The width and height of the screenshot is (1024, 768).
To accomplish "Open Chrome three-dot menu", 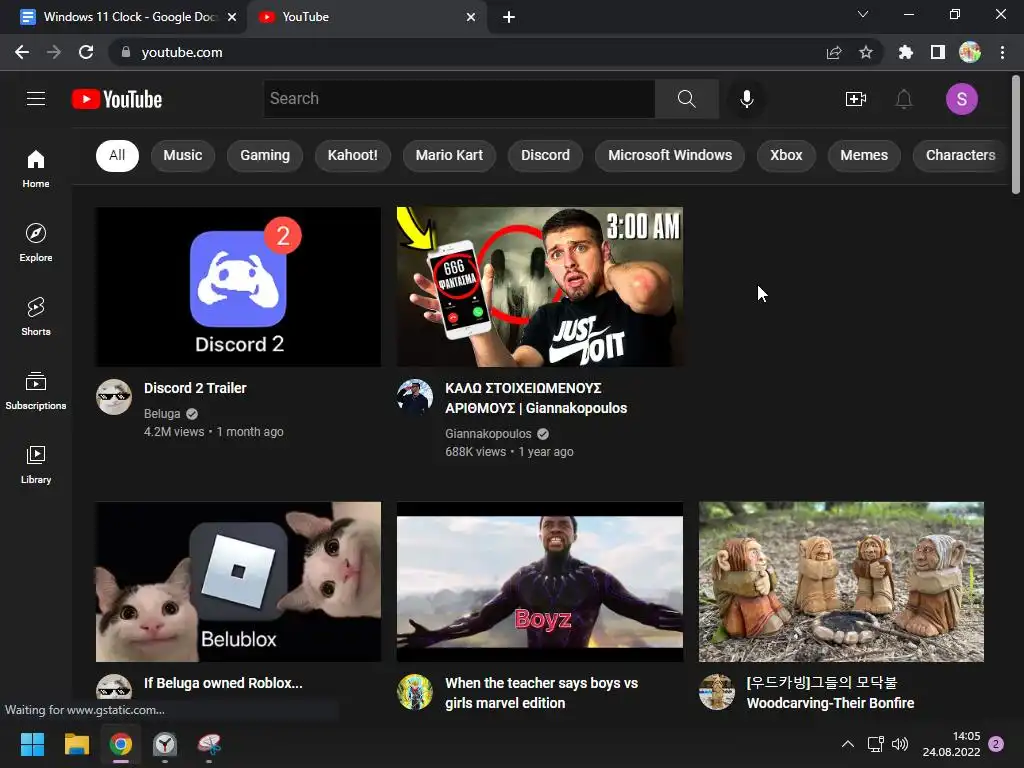I will click(1002, 52).
